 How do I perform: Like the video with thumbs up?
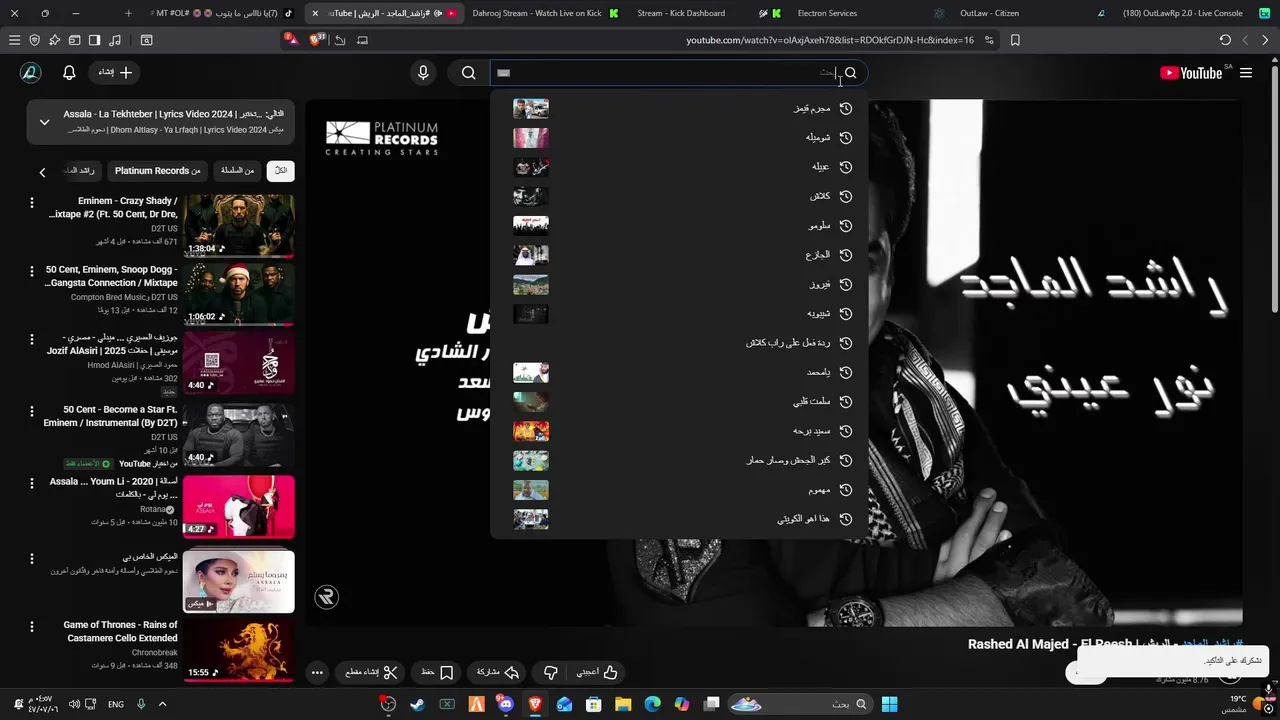pos(597,673)
